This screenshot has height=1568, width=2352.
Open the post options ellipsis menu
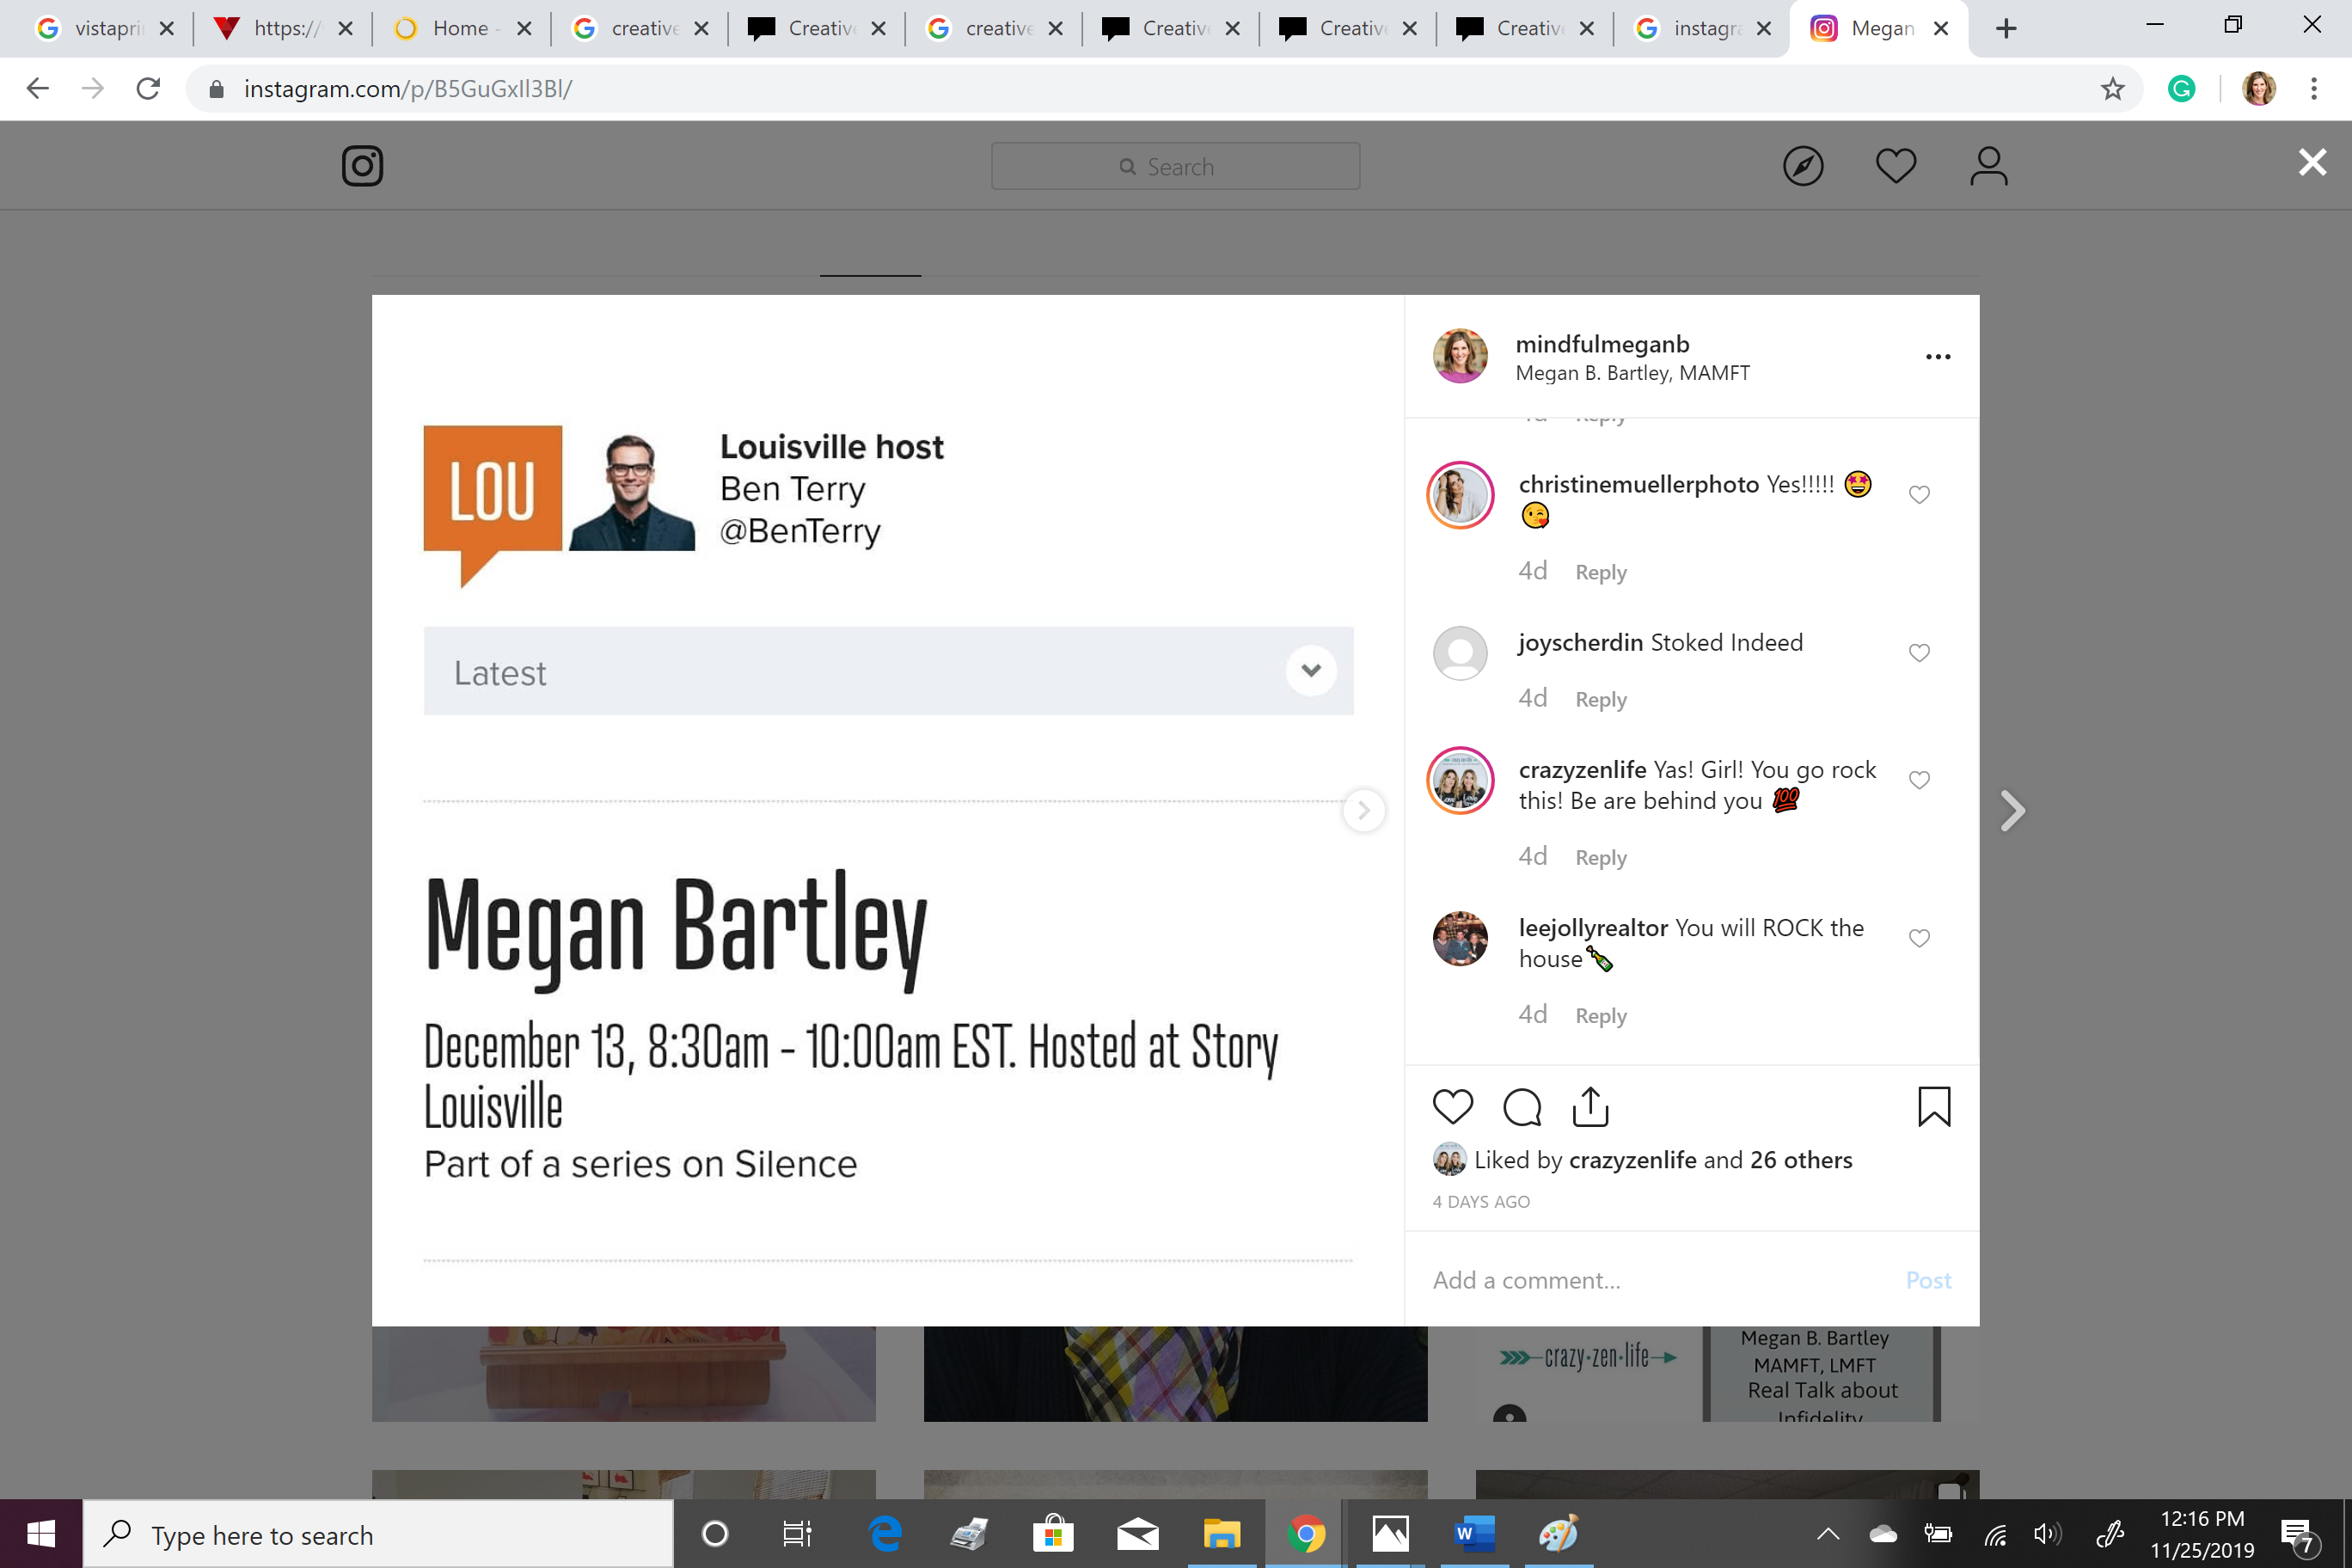tap(1937, 357)
